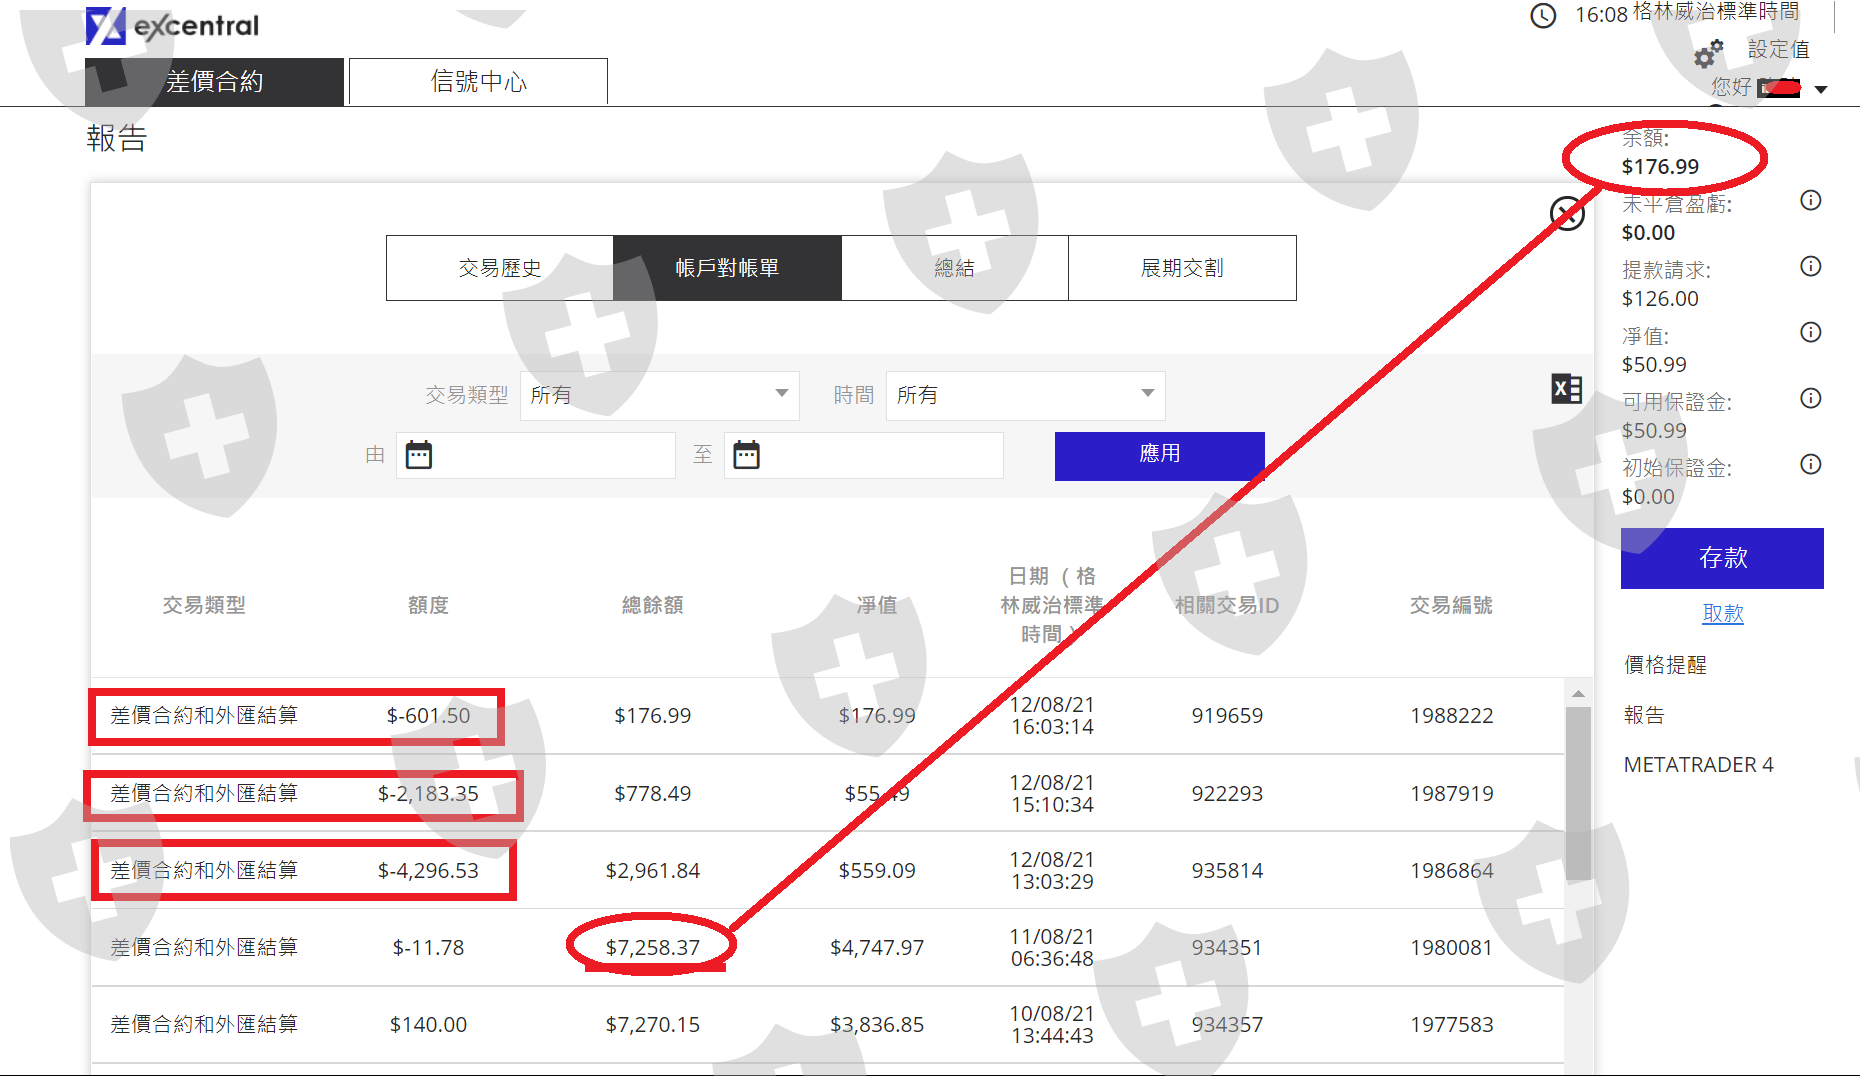The height and width of the screenshot is (1076, 1860).
Task: Show info for available margin
Action: [x=1810, y=398]
